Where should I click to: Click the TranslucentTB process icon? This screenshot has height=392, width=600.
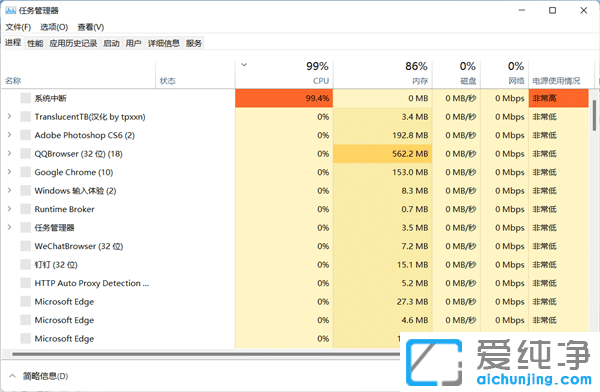coord(26,116)
